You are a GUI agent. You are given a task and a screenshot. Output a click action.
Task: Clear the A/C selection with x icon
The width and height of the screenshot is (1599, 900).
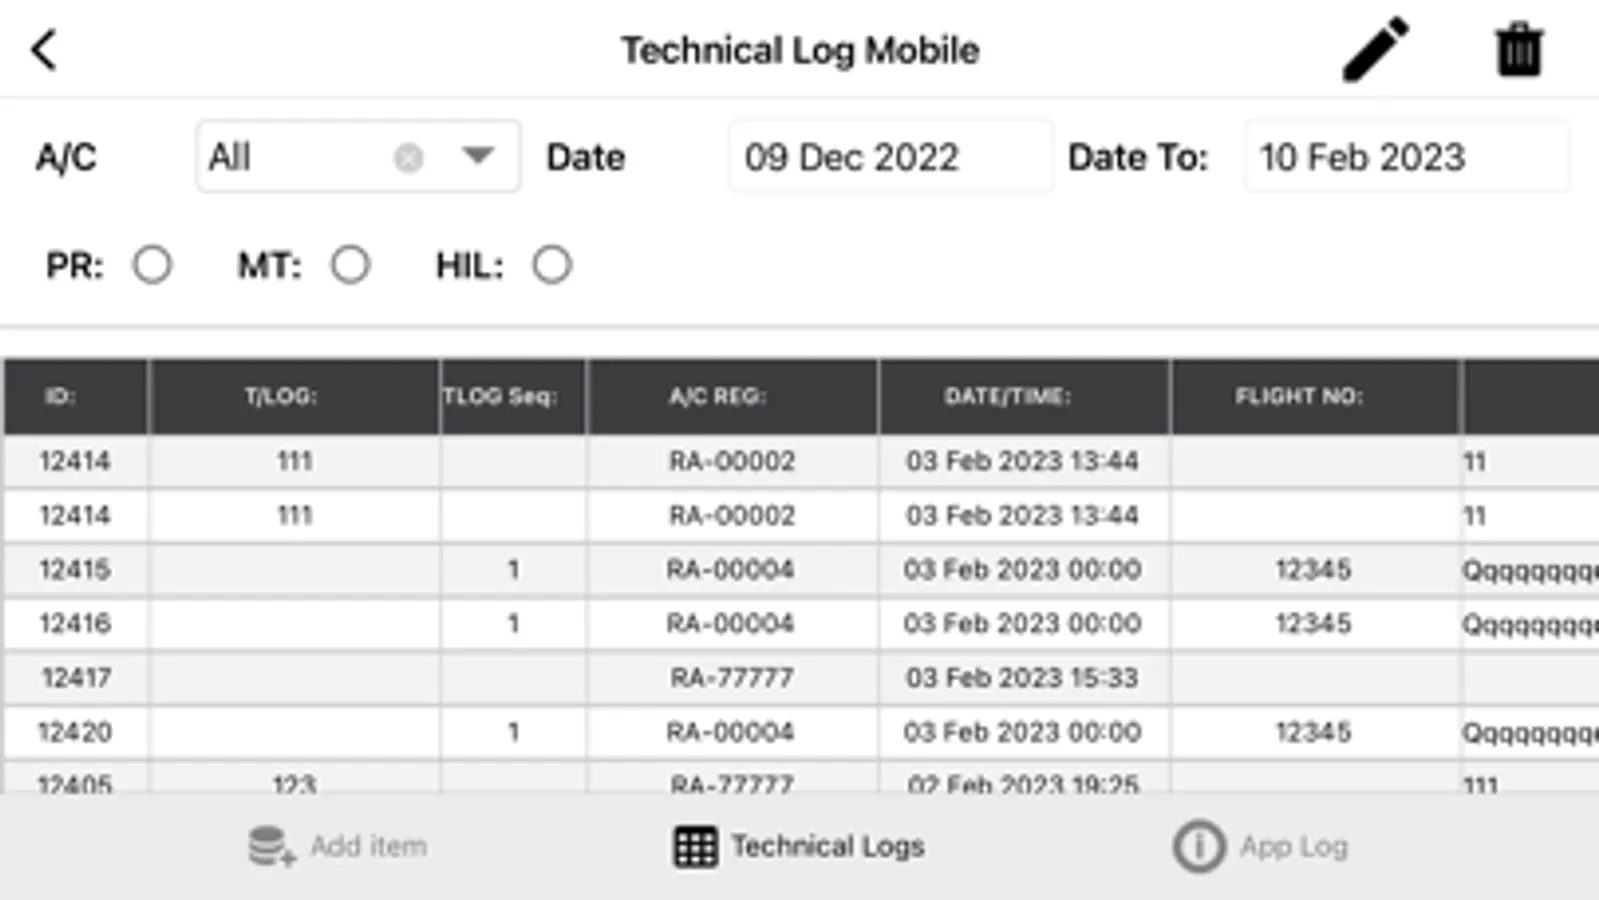(x=408, y=157)
